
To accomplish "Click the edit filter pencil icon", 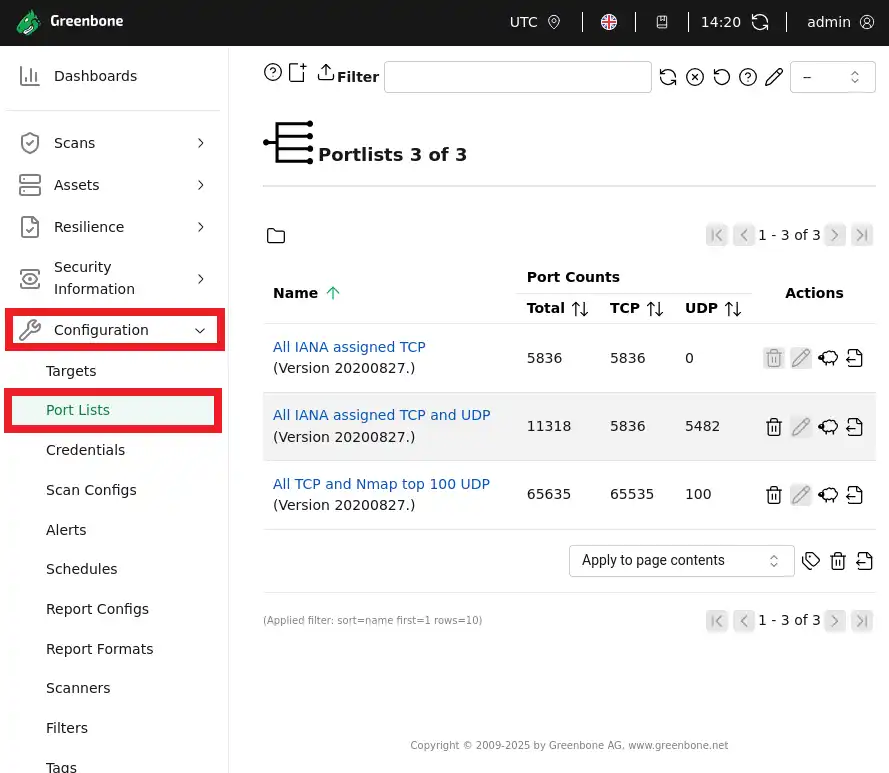I will 773,78.
